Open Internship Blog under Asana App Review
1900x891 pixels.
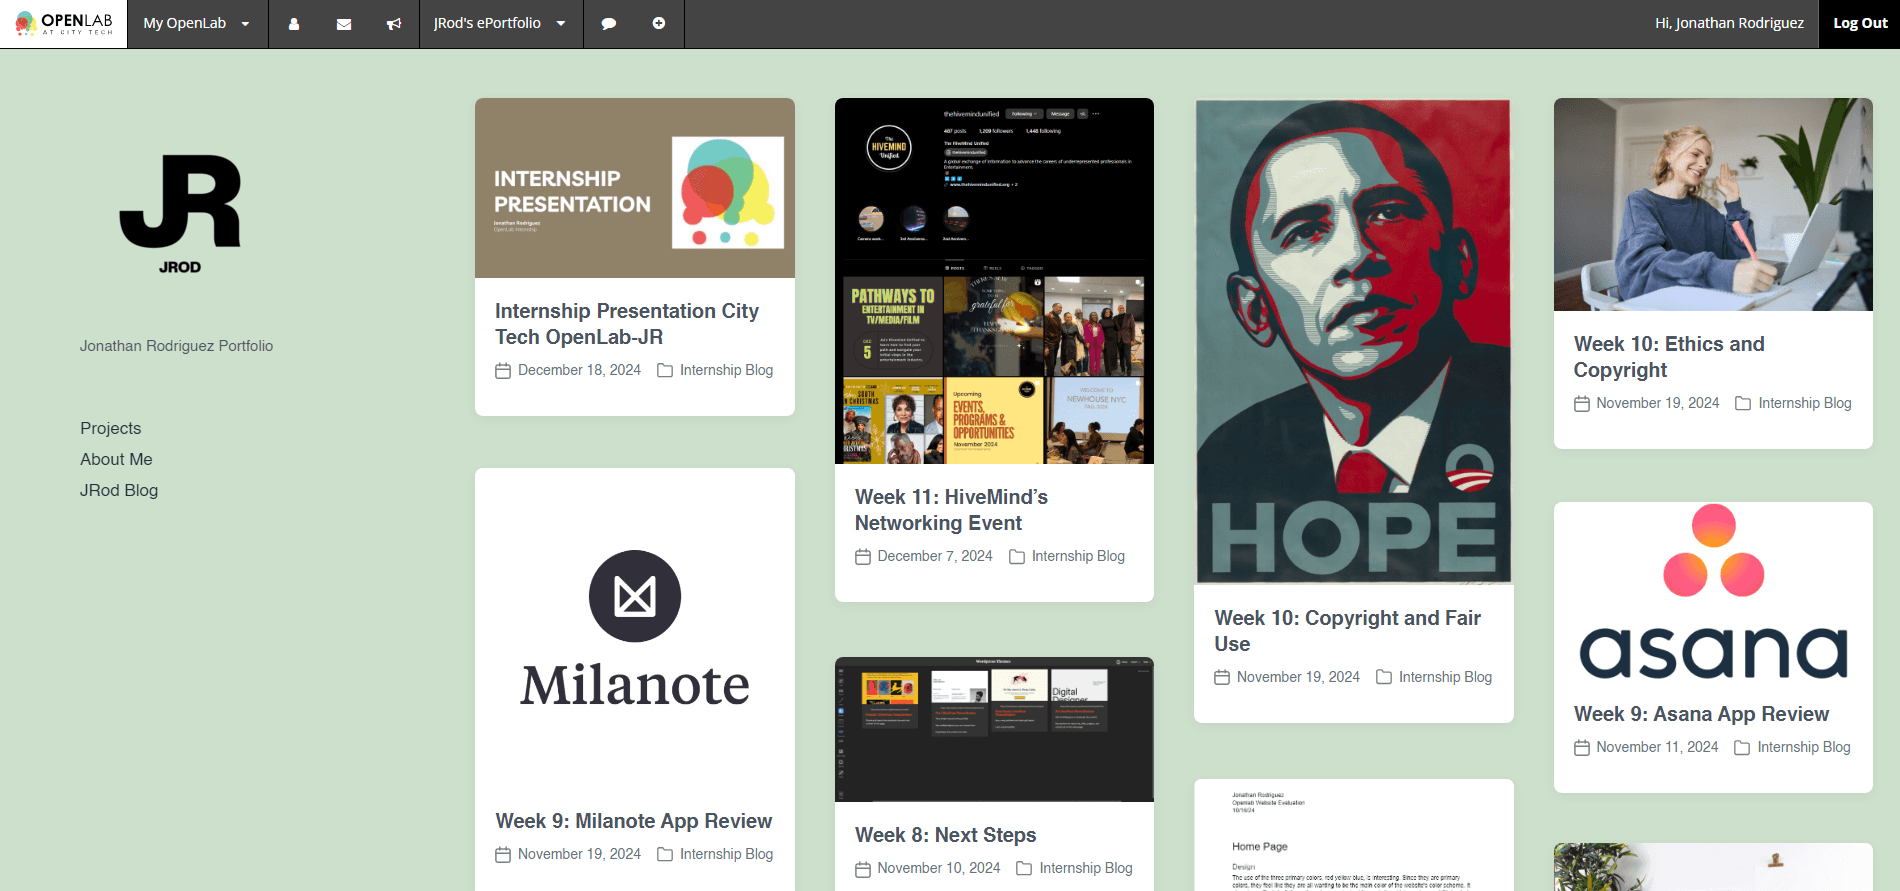(x=1804, y=747)
